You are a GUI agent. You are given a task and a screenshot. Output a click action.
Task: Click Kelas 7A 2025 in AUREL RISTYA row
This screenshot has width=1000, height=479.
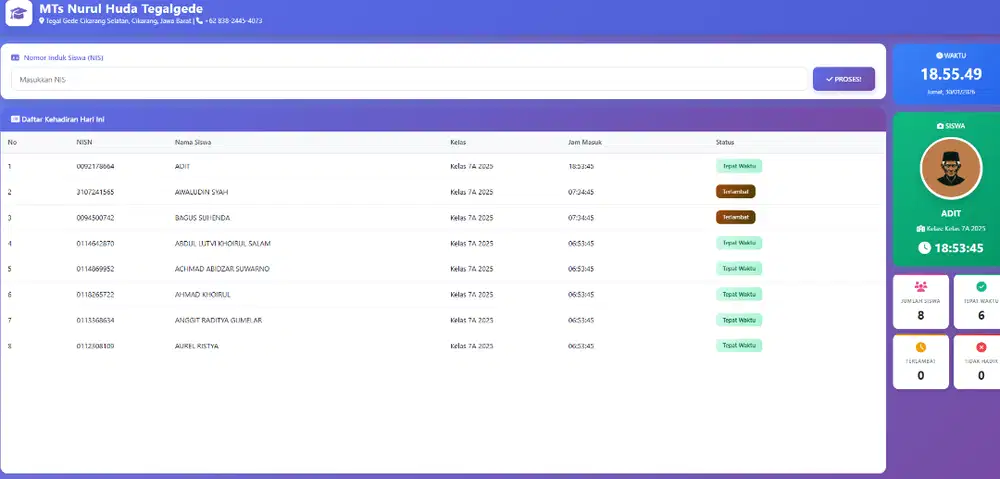click(x=472, y=346)
